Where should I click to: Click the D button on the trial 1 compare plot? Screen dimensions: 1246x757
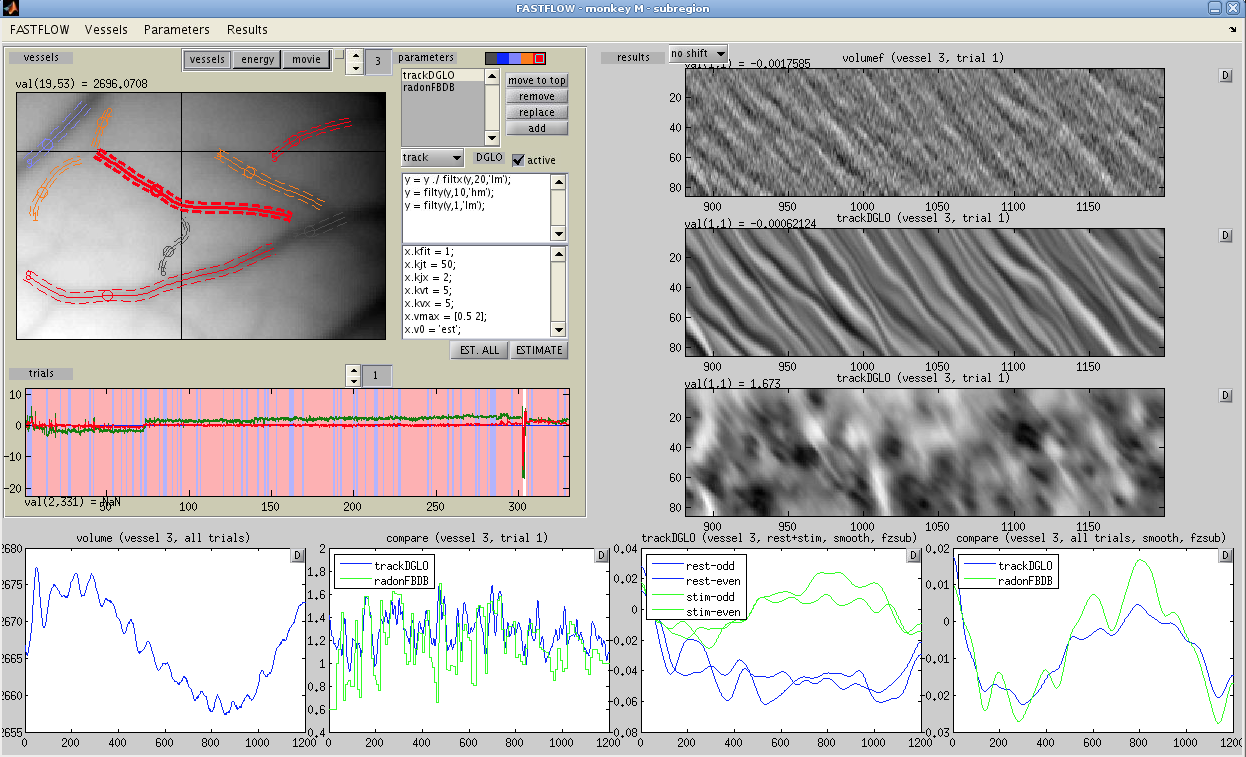pos(603,555)
